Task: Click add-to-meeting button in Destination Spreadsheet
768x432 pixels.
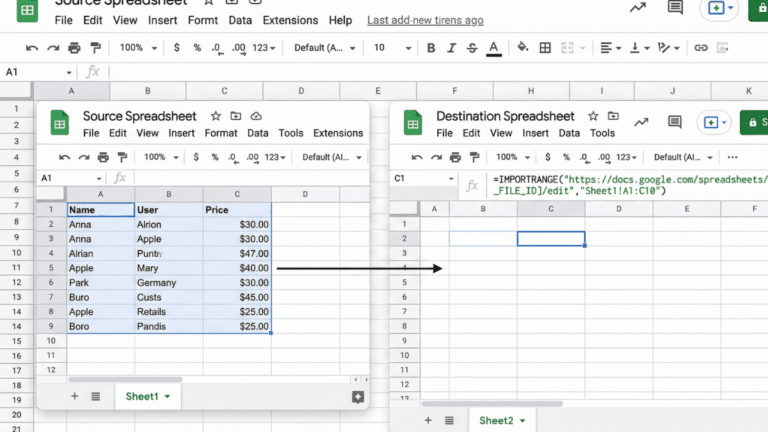Action: click(714, 122)
